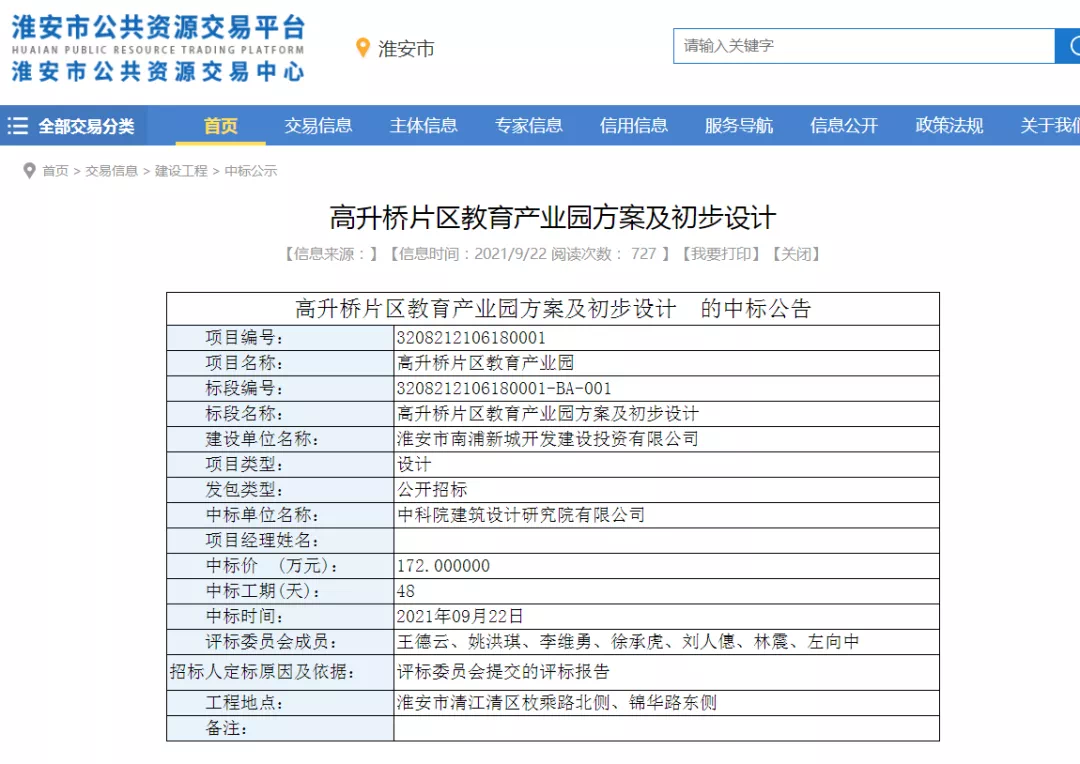Open the 全部交易分类 category menu
1080x764 pixels.
tap(73, 125)
